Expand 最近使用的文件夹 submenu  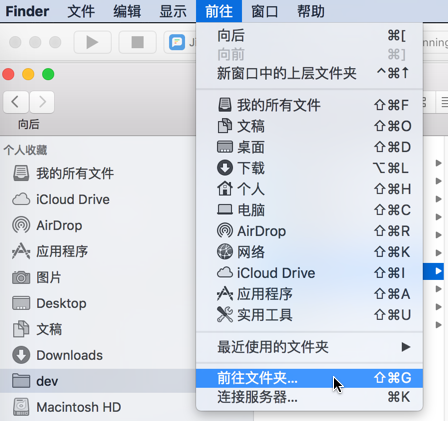point(309,347)
